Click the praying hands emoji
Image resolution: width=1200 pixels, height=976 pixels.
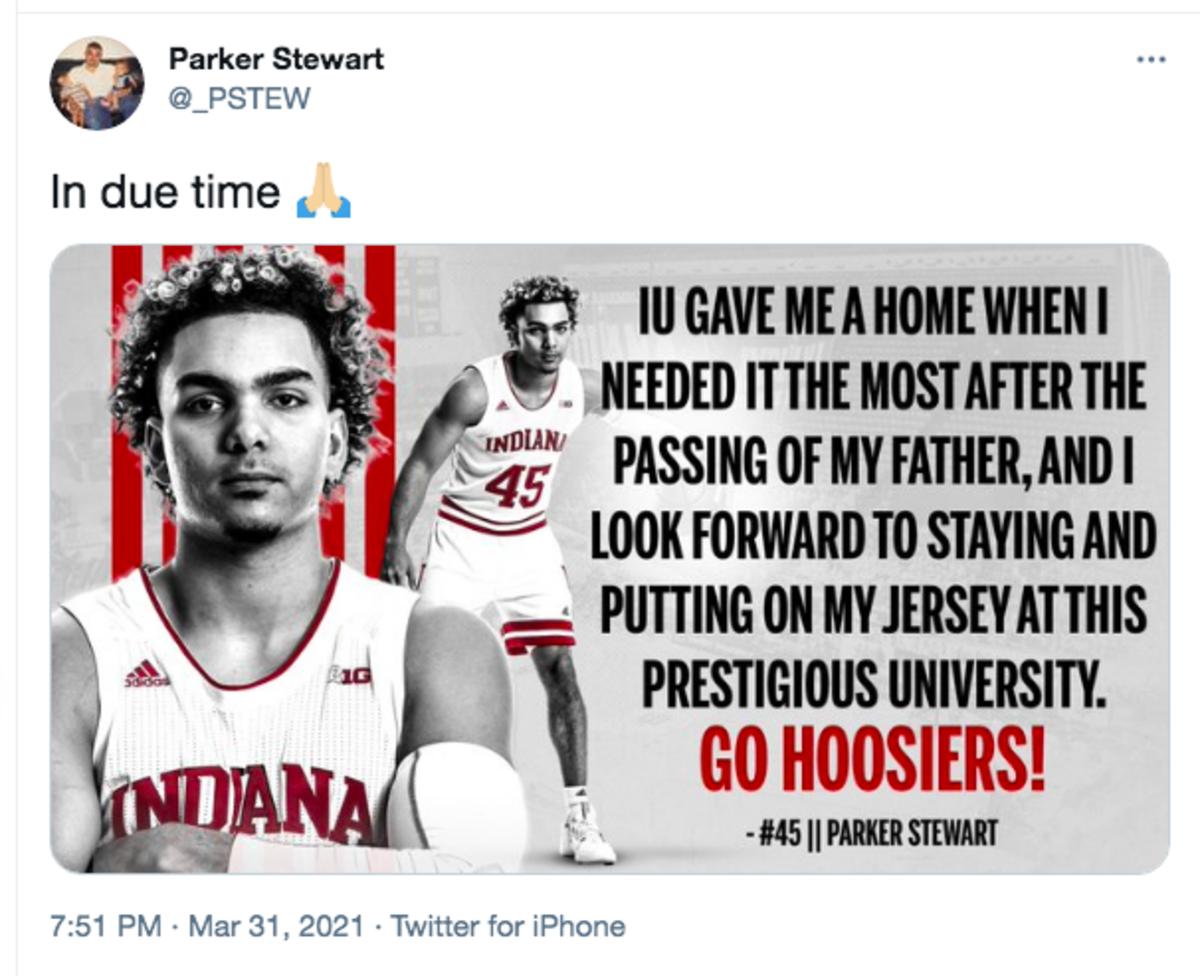click(324, 191)
